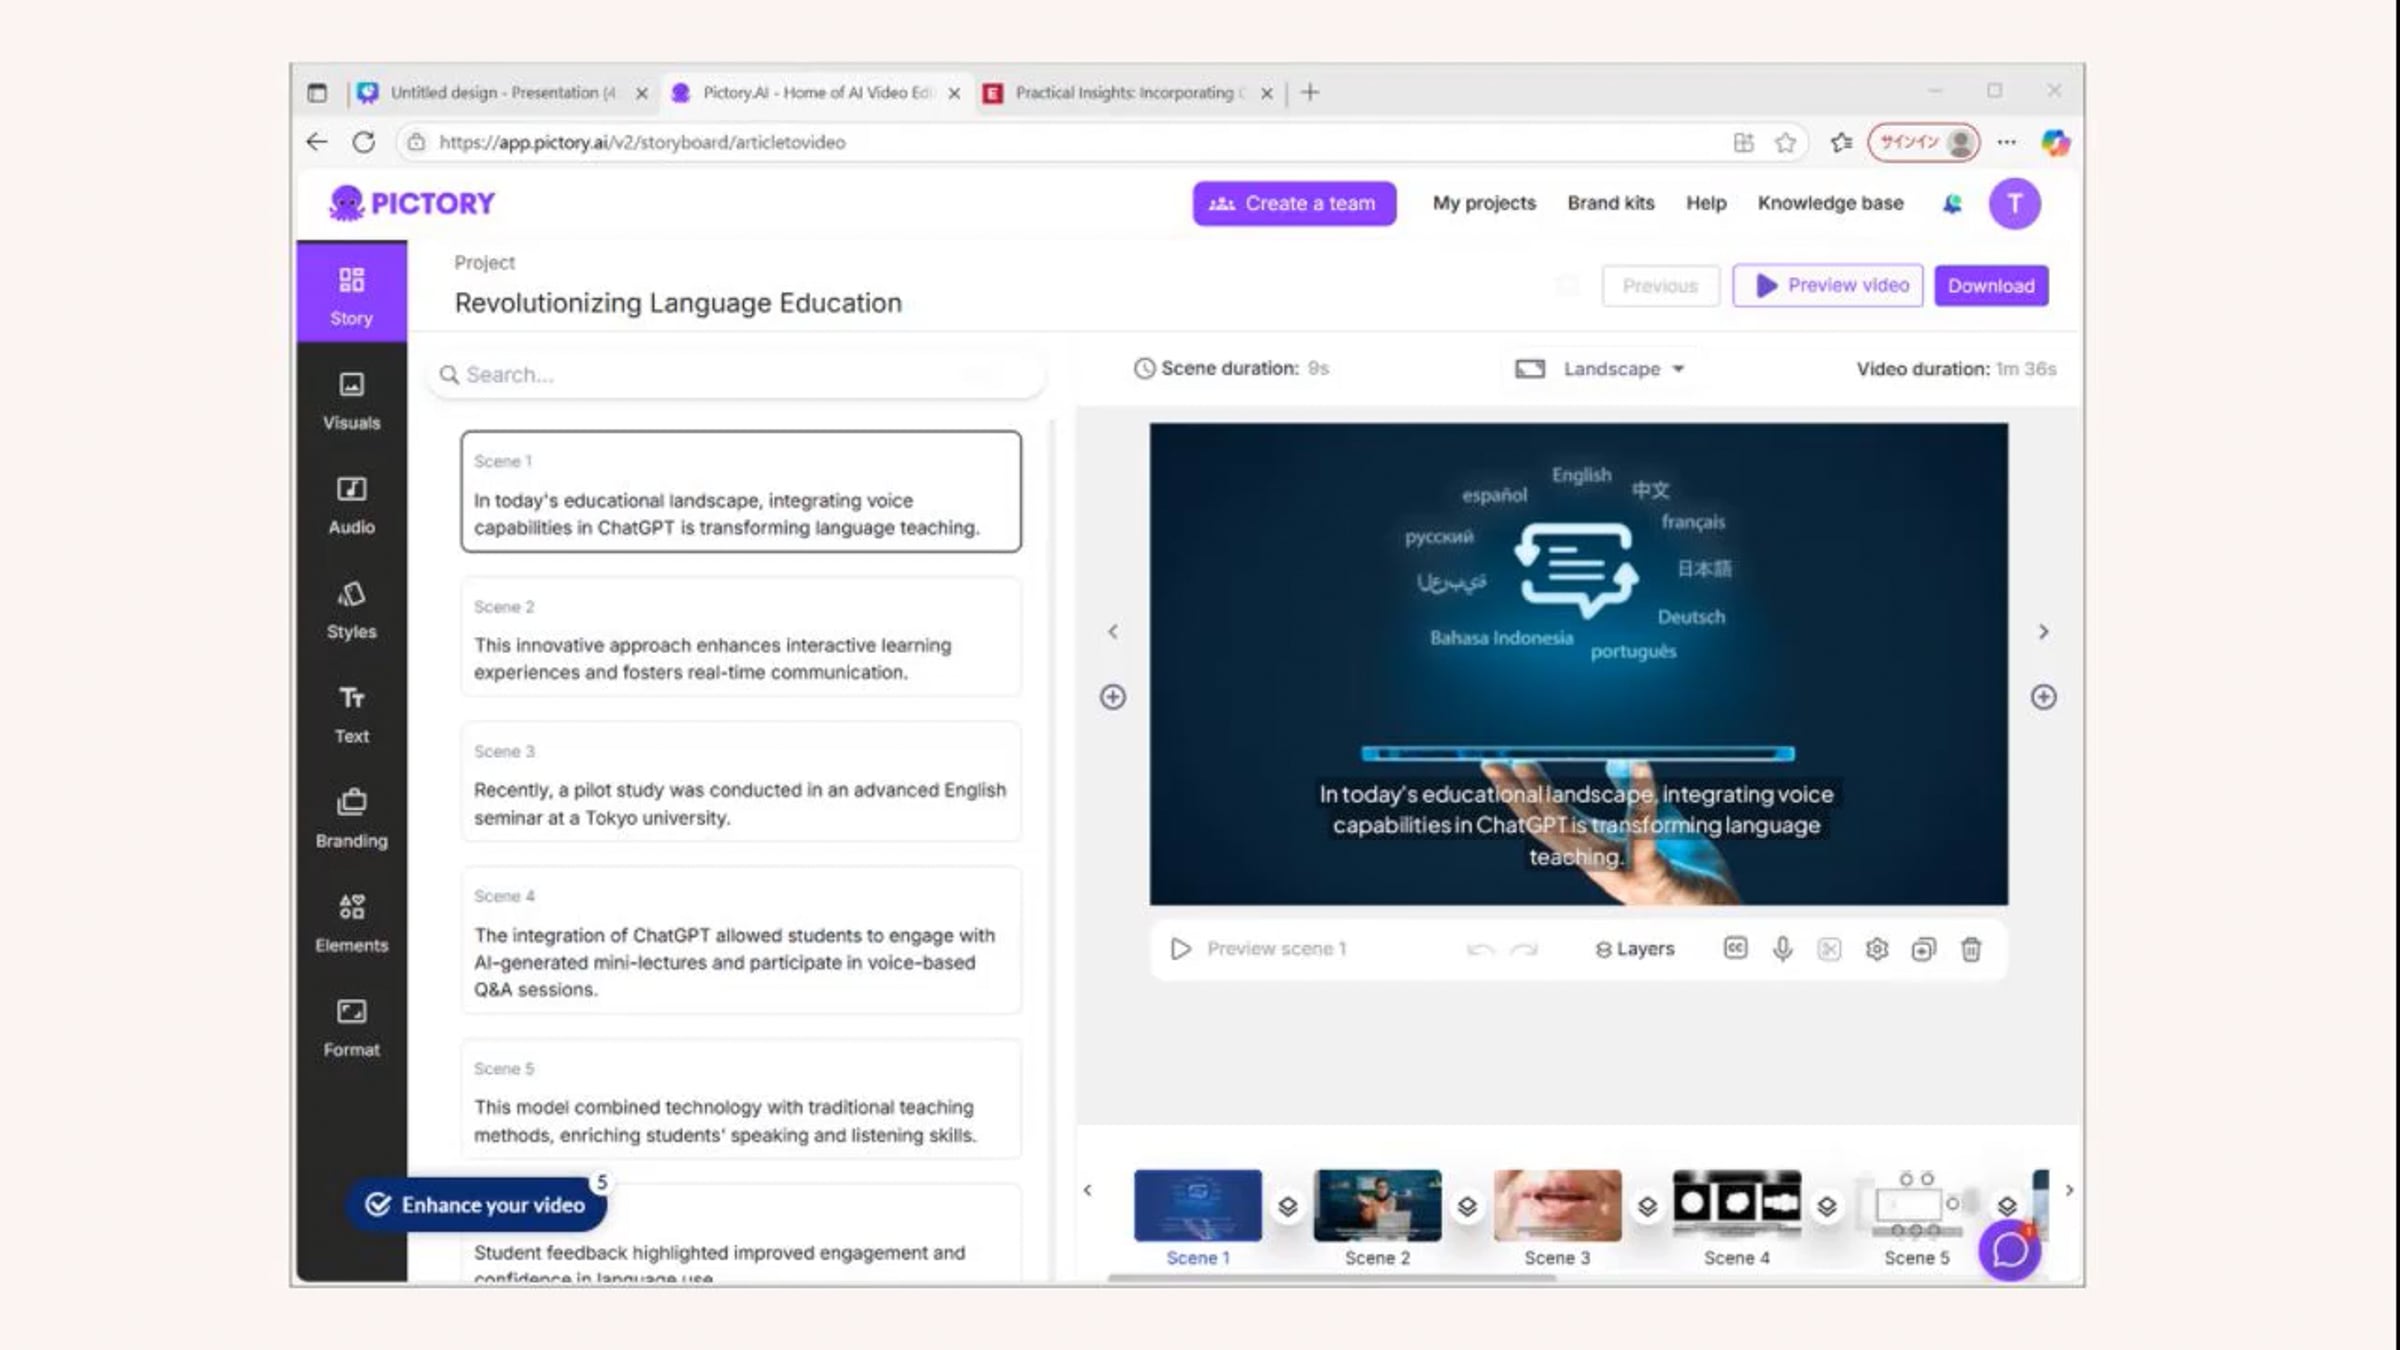Screen dimensions: 2400x1350
Task: Select the microphone voiceover icon
Action: [1784, 948]
